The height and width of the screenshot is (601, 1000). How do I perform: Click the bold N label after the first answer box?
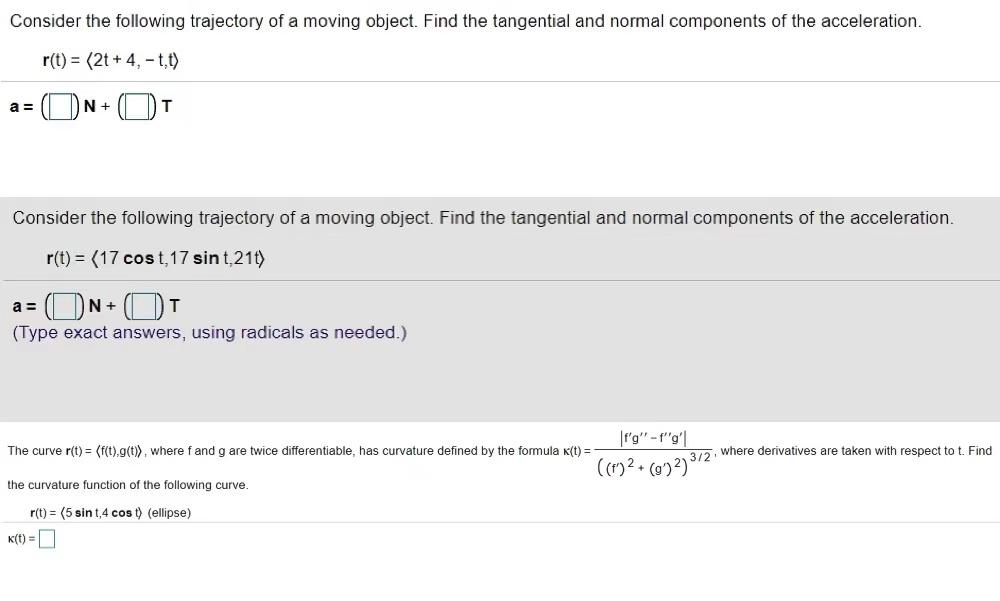click(x=89, y=105)
